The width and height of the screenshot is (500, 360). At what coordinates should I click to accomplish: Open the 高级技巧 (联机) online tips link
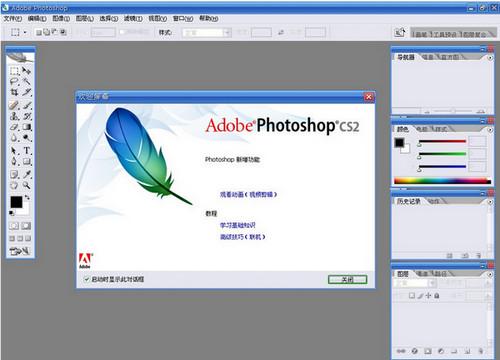coord(243,237)
